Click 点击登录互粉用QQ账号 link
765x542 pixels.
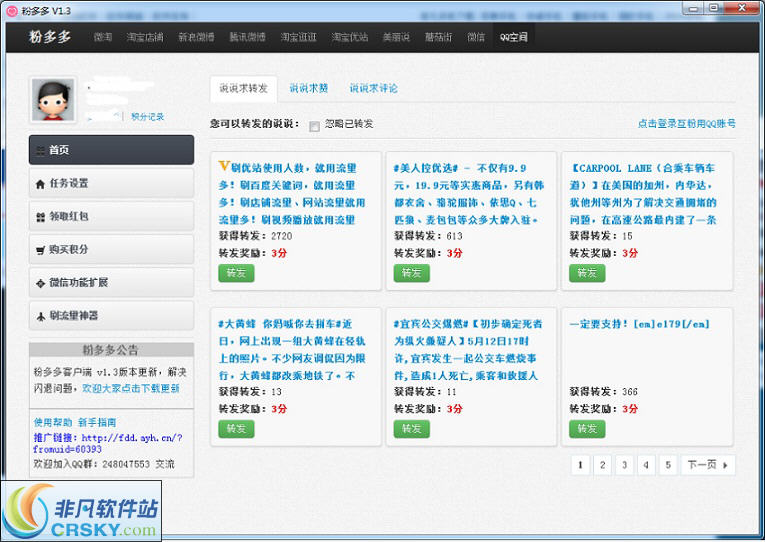[x=686, y=124]
